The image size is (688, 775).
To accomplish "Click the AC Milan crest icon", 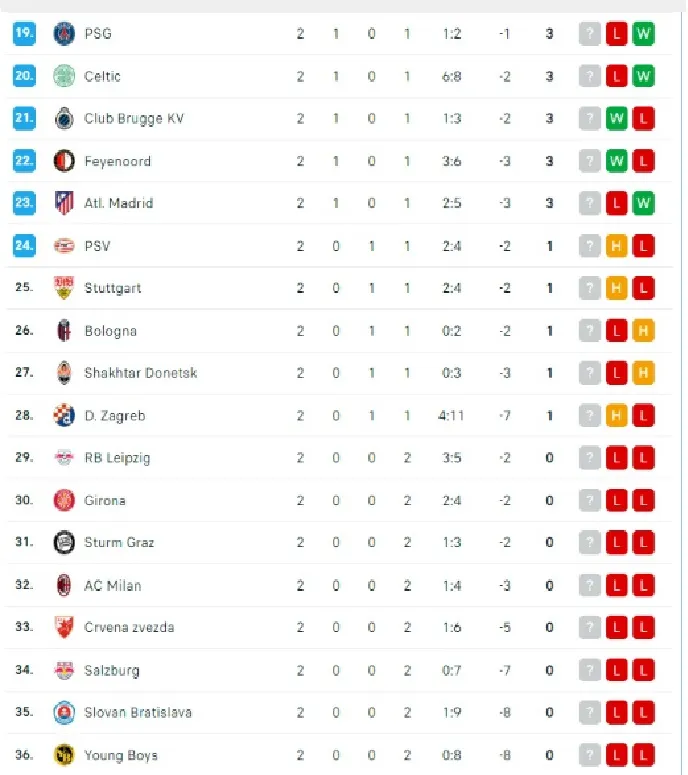I will pos(64,585).
